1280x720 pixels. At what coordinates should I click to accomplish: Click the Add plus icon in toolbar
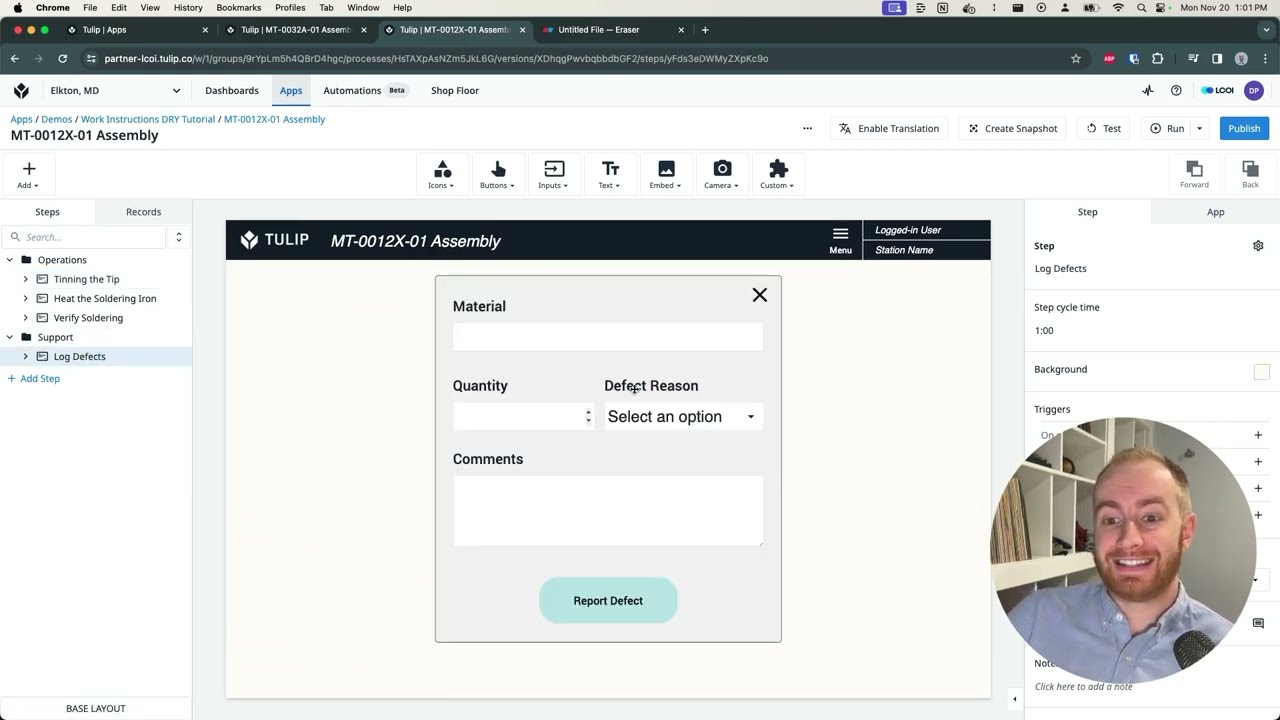(28, 173)
